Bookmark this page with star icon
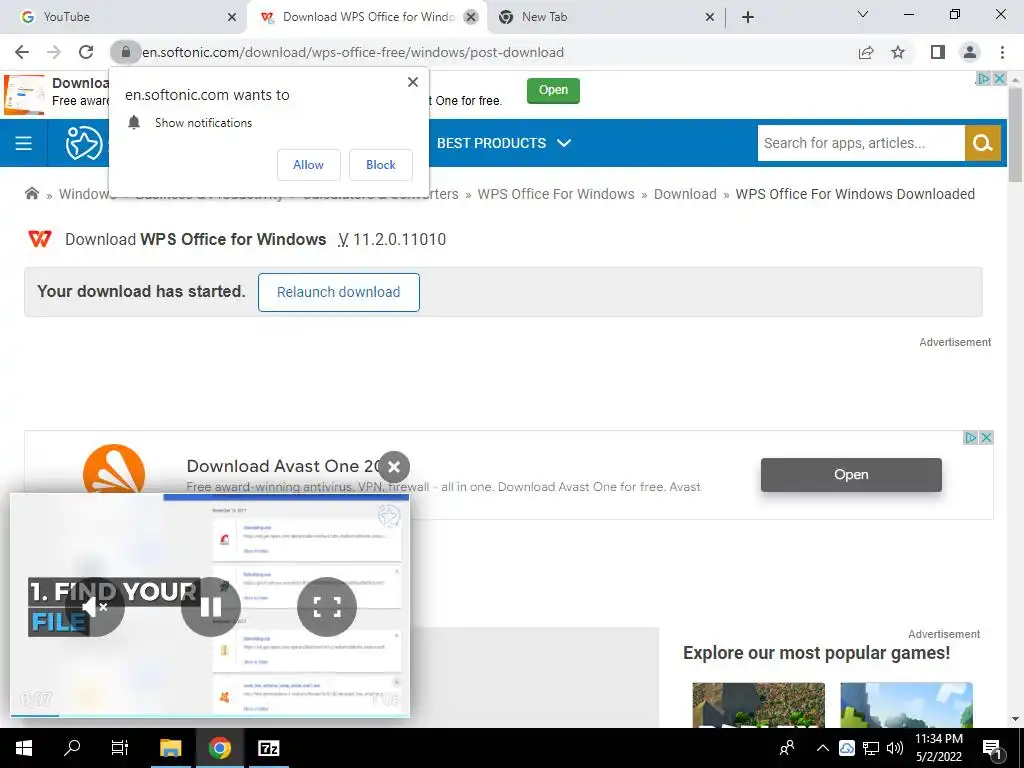The width and height of the screenshot is (1024, 768). (x=898, y=52)
